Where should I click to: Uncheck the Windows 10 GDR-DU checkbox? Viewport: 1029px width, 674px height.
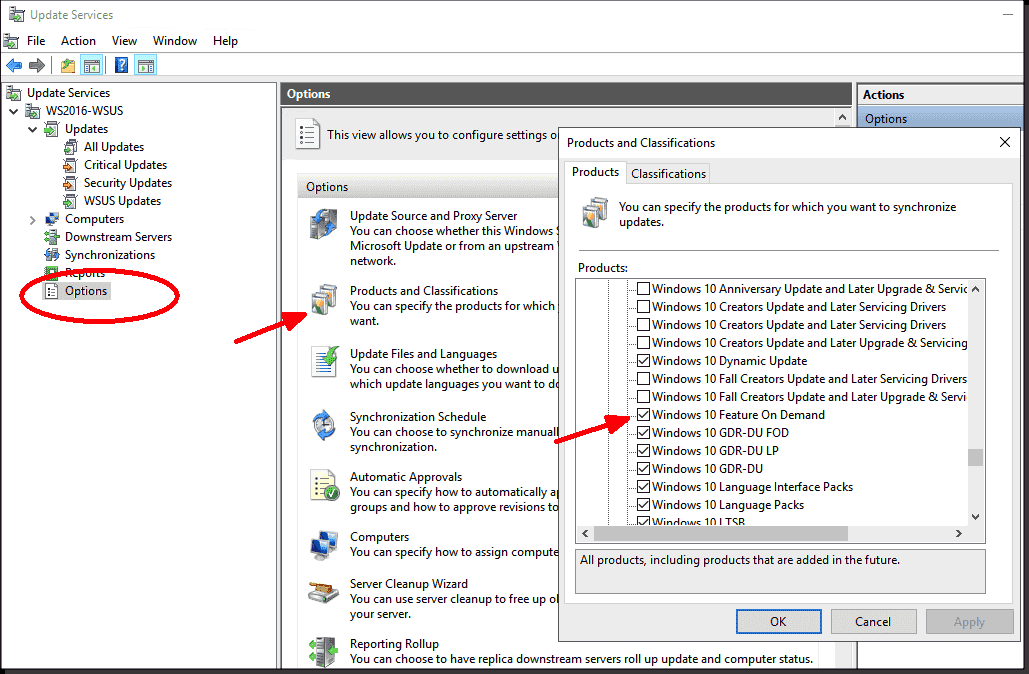[x=644, y=469]
